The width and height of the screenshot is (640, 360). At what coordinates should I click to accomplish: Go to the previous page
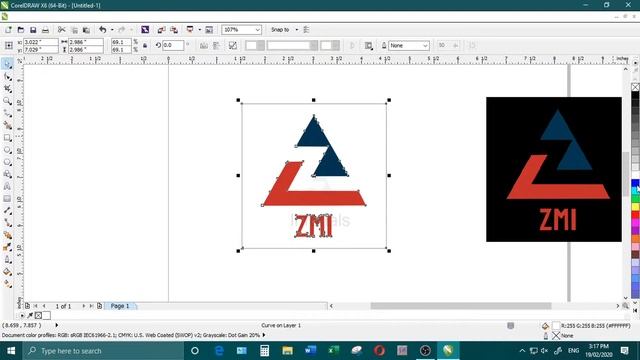point(44,306)
